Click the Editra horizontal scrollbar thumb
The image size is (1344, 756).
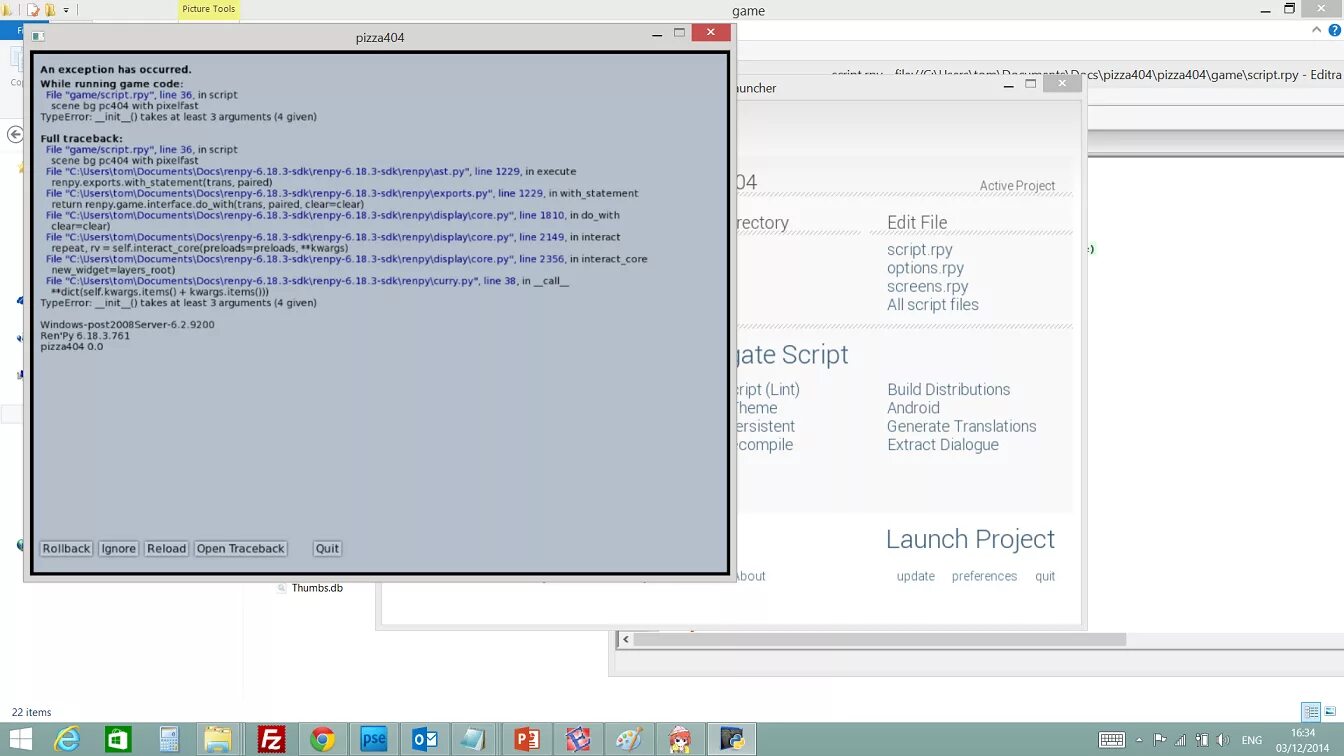(x=880, y=639)
